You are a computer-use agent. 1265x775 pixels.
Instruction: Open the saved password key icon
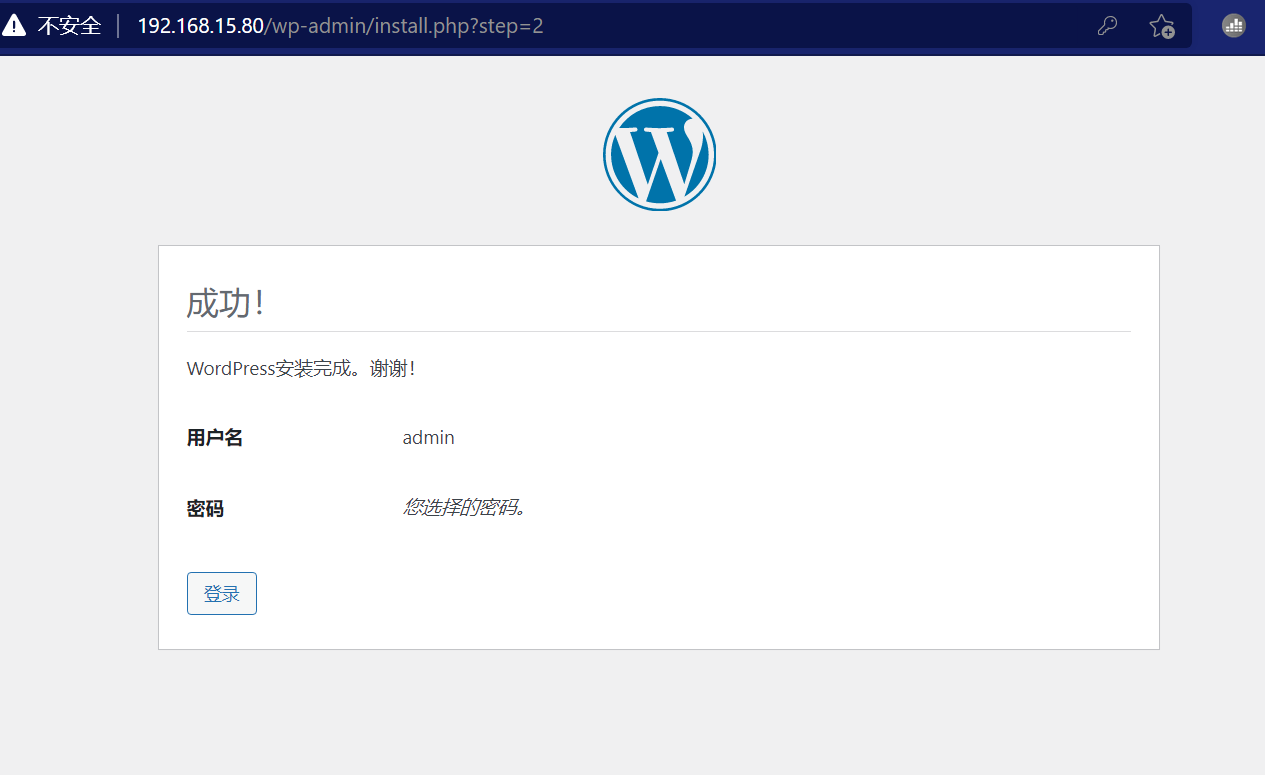coord(1106,26)
